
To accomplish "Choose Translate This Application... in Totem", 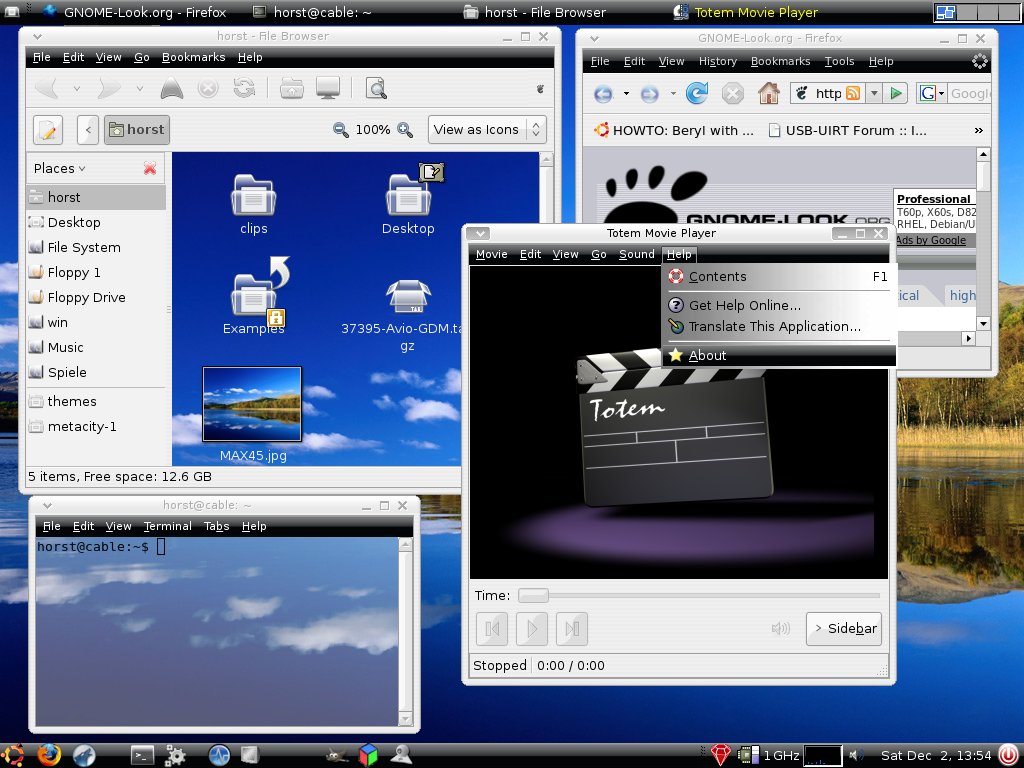I will coord(778,327).
